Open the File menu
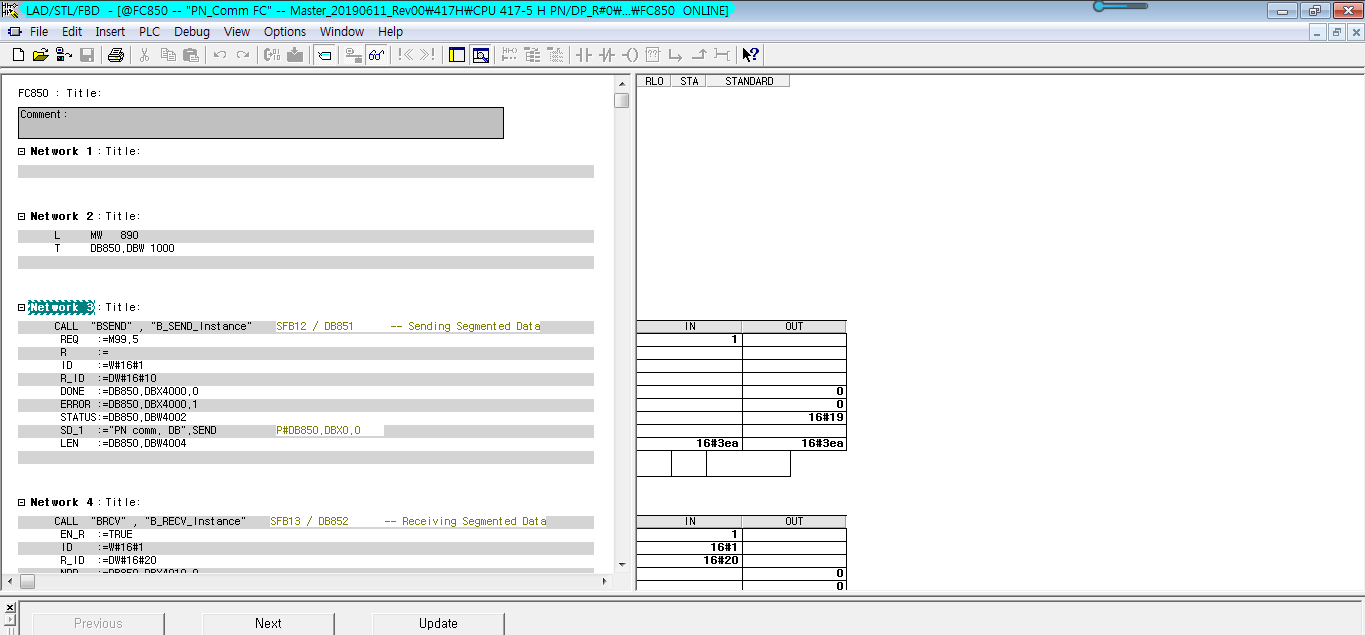 tap(39, 32)
